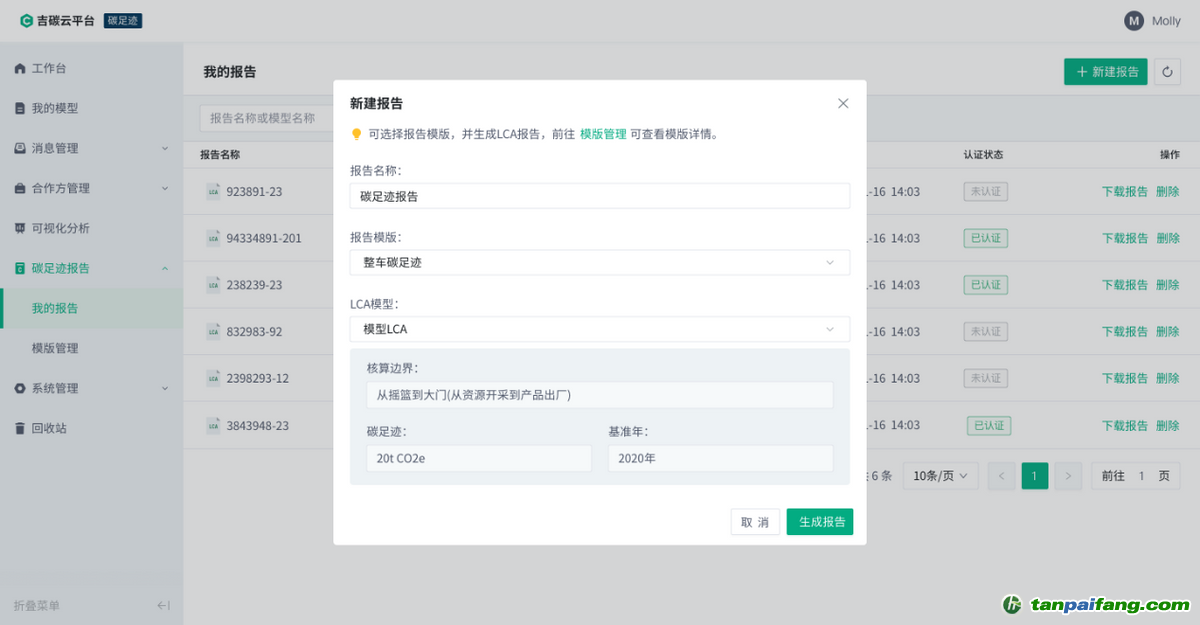Open the 10条/页 page size dropdown

click(941, 476)
